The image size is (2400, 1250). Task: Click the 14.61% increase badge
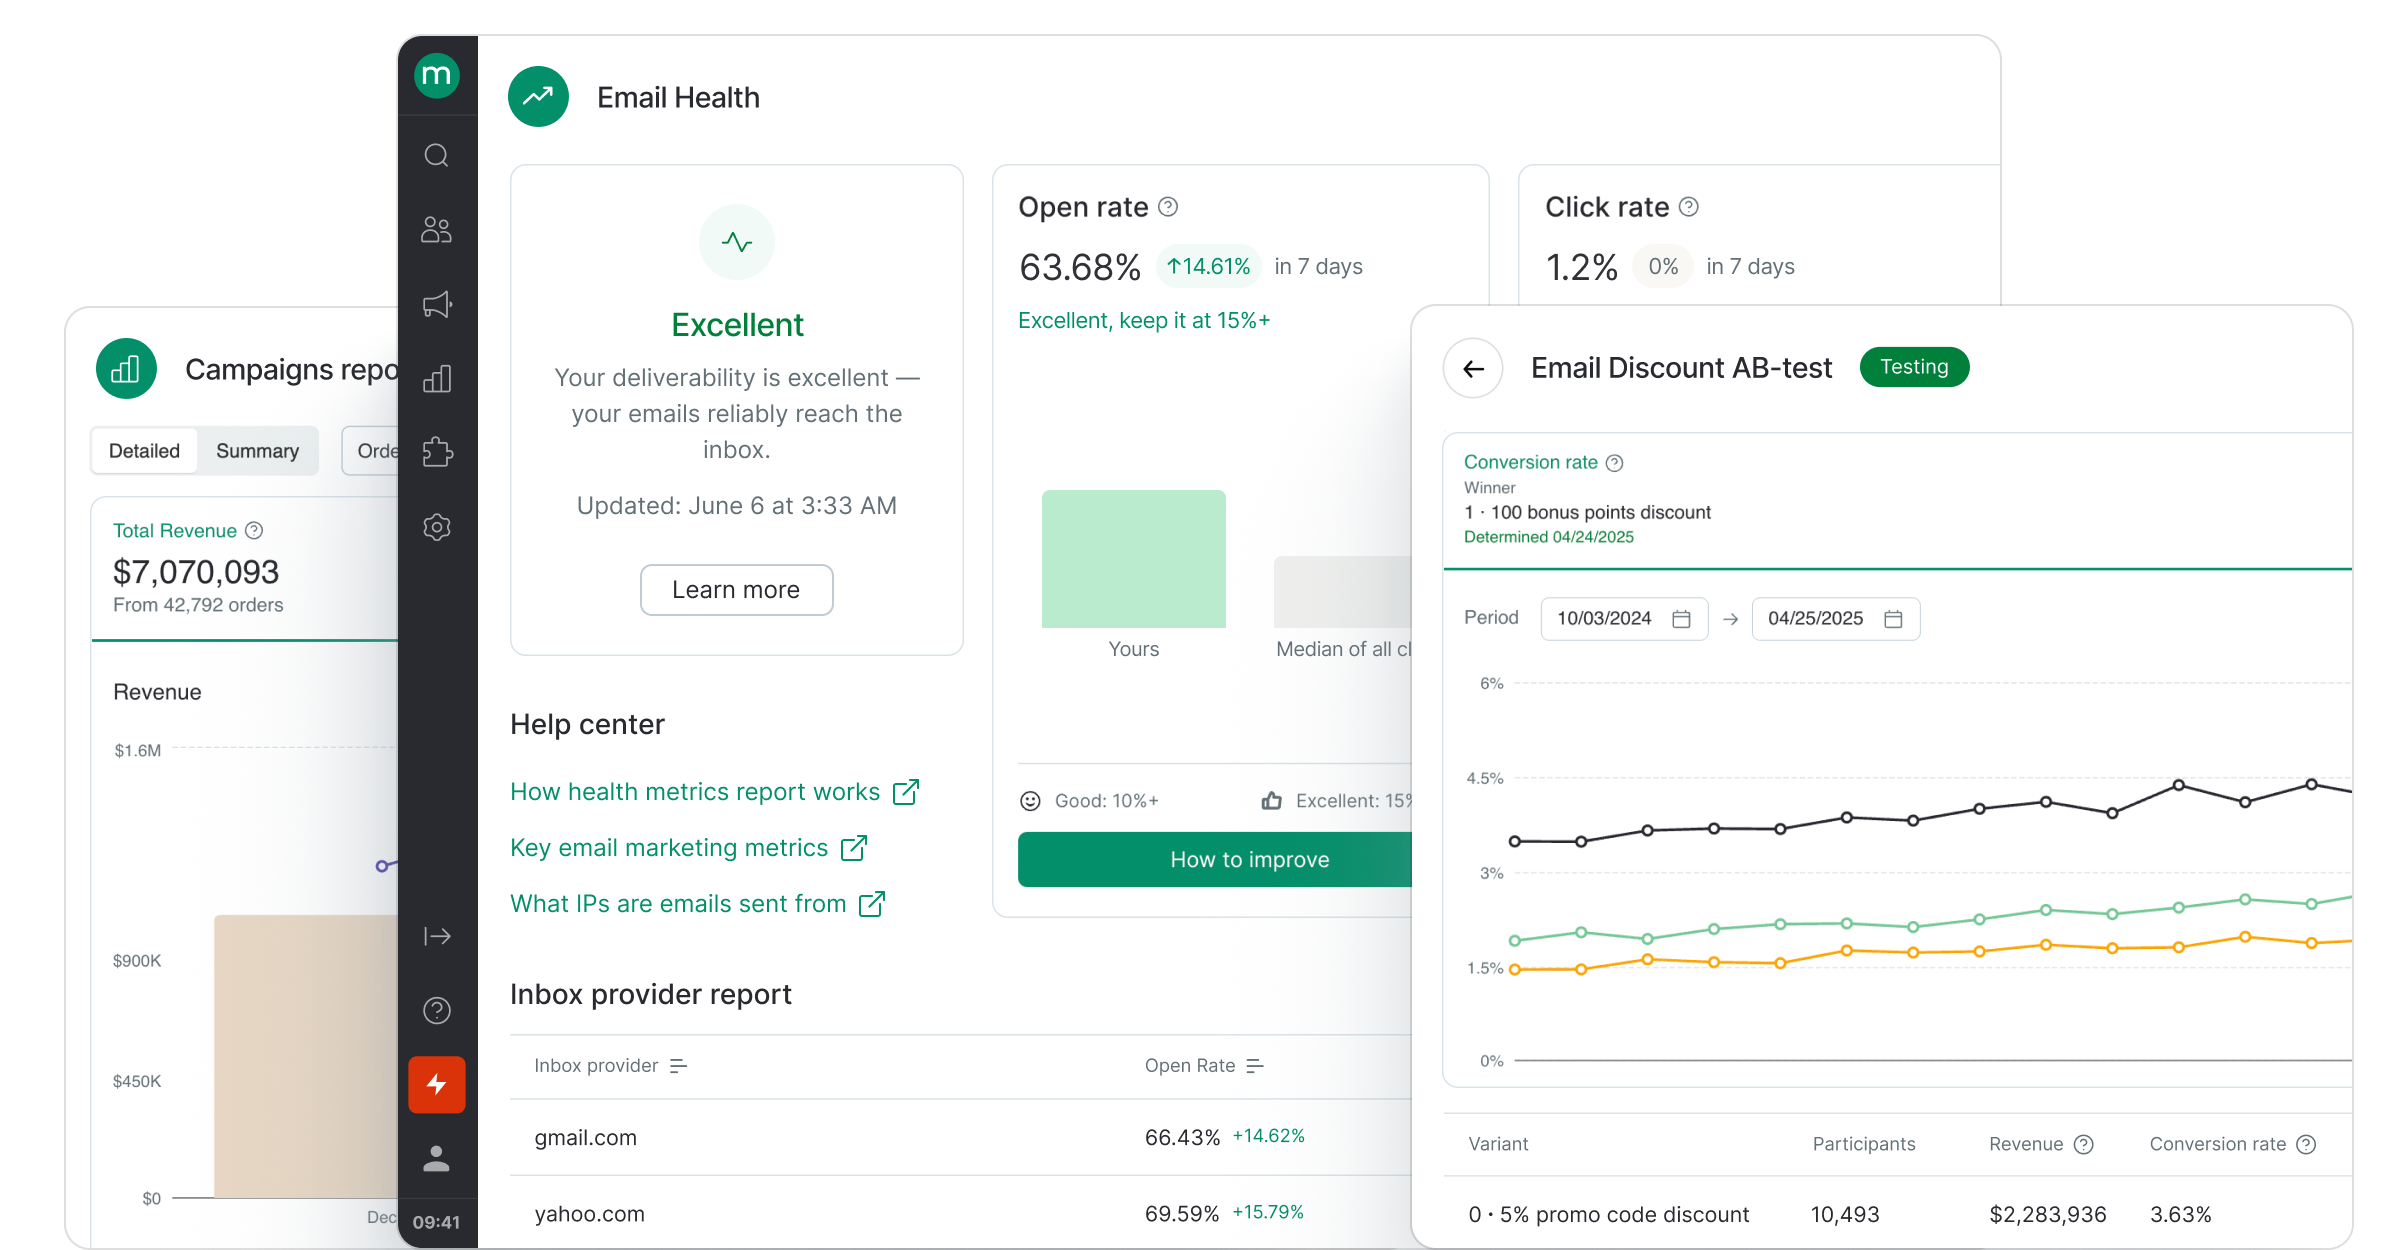coord(1209,266)
